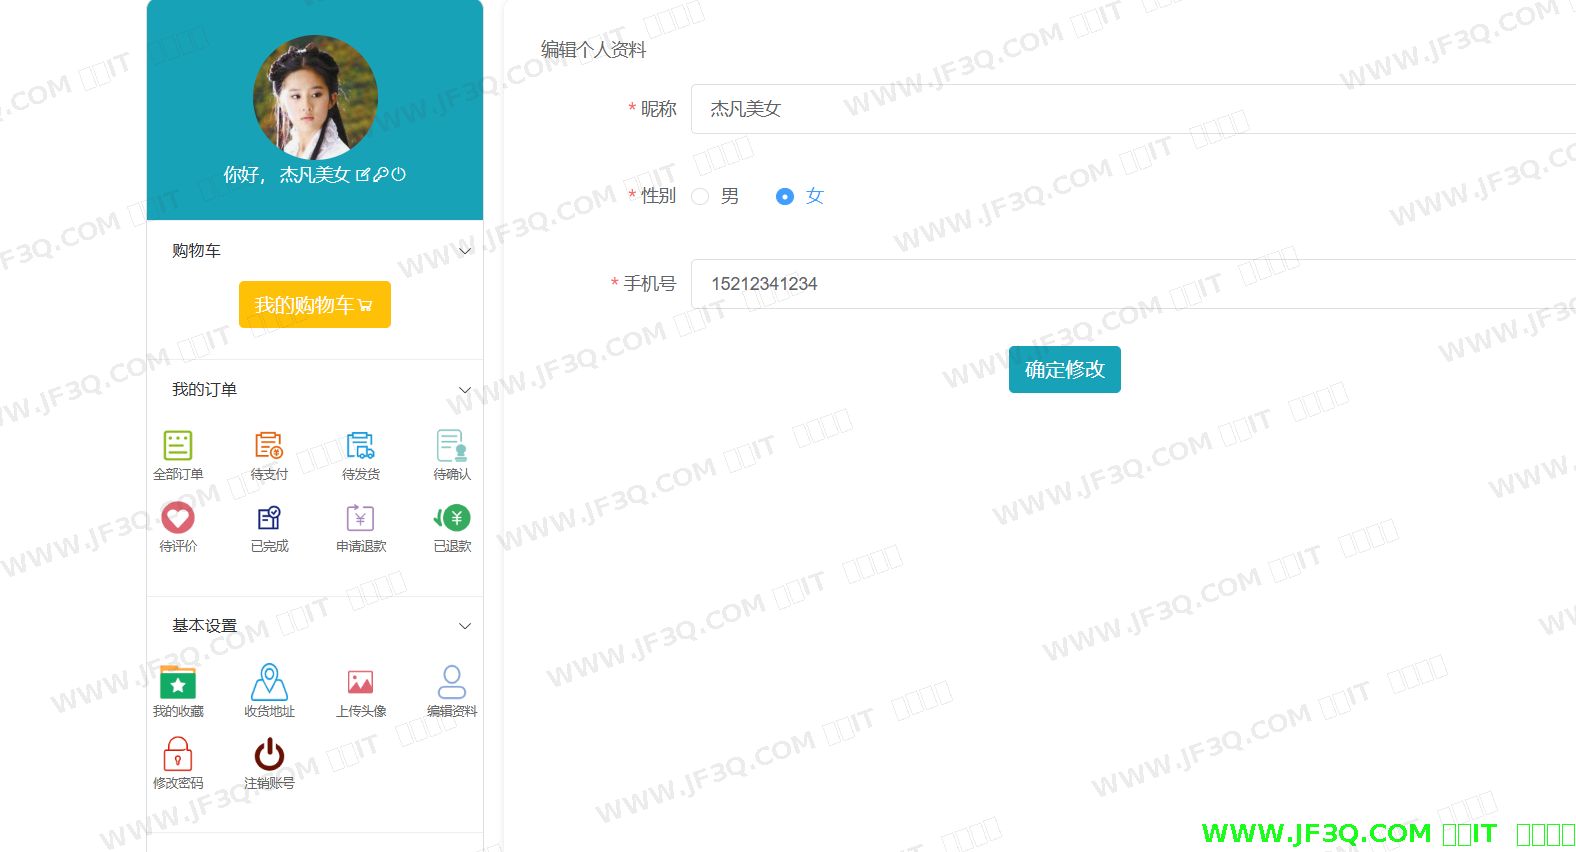The width and height of the screenshot is (1576, 852).
Task: Collapse the 我的订单 section chevron
Action: click(x=465, y=390)
